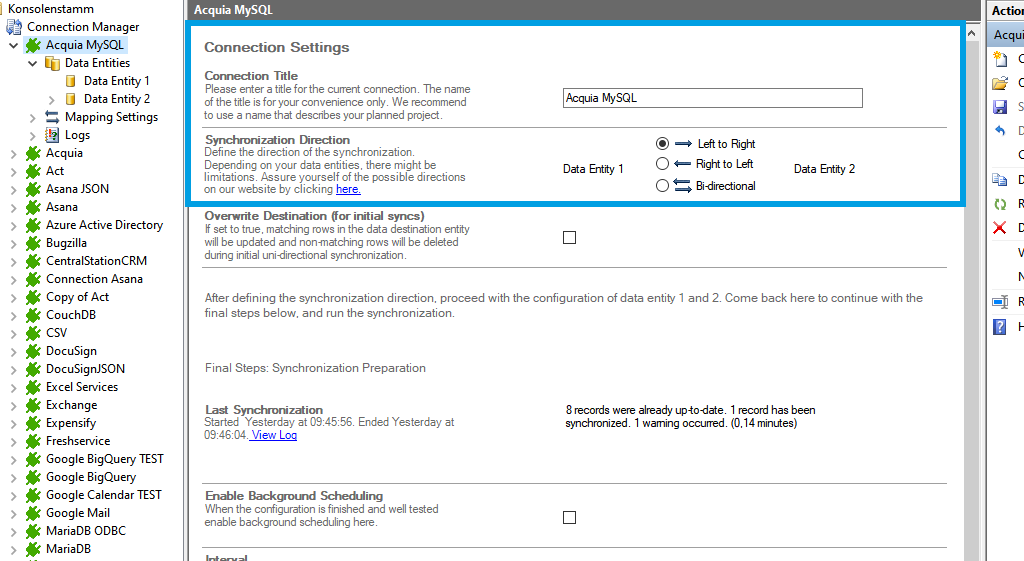Follow the 'here' link for sync directions

coord(348,189)
